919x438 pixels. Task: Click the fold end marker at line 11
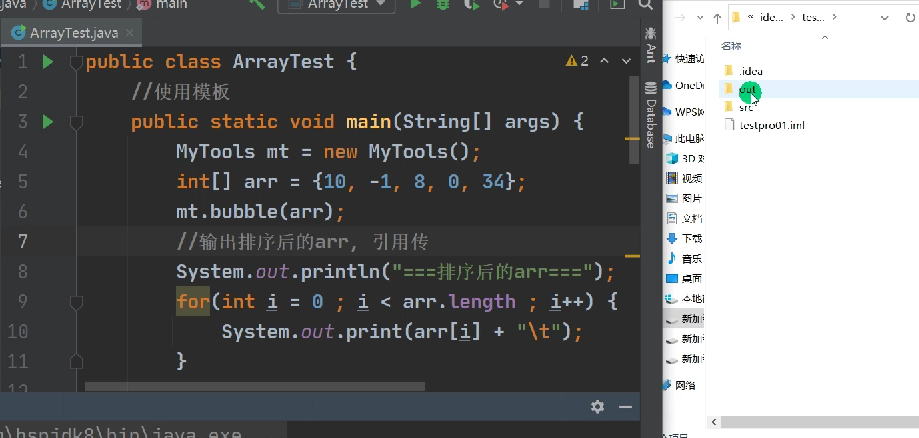pos(76,362)
